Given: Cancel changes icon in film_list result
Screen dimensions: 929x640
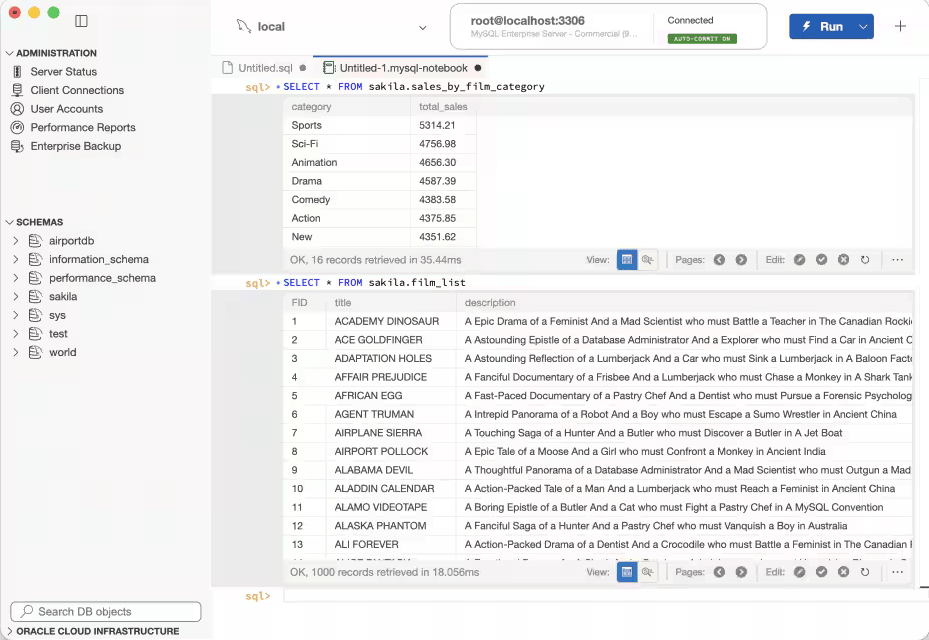Looking at the screenshot, I should (x=843, y=572).
